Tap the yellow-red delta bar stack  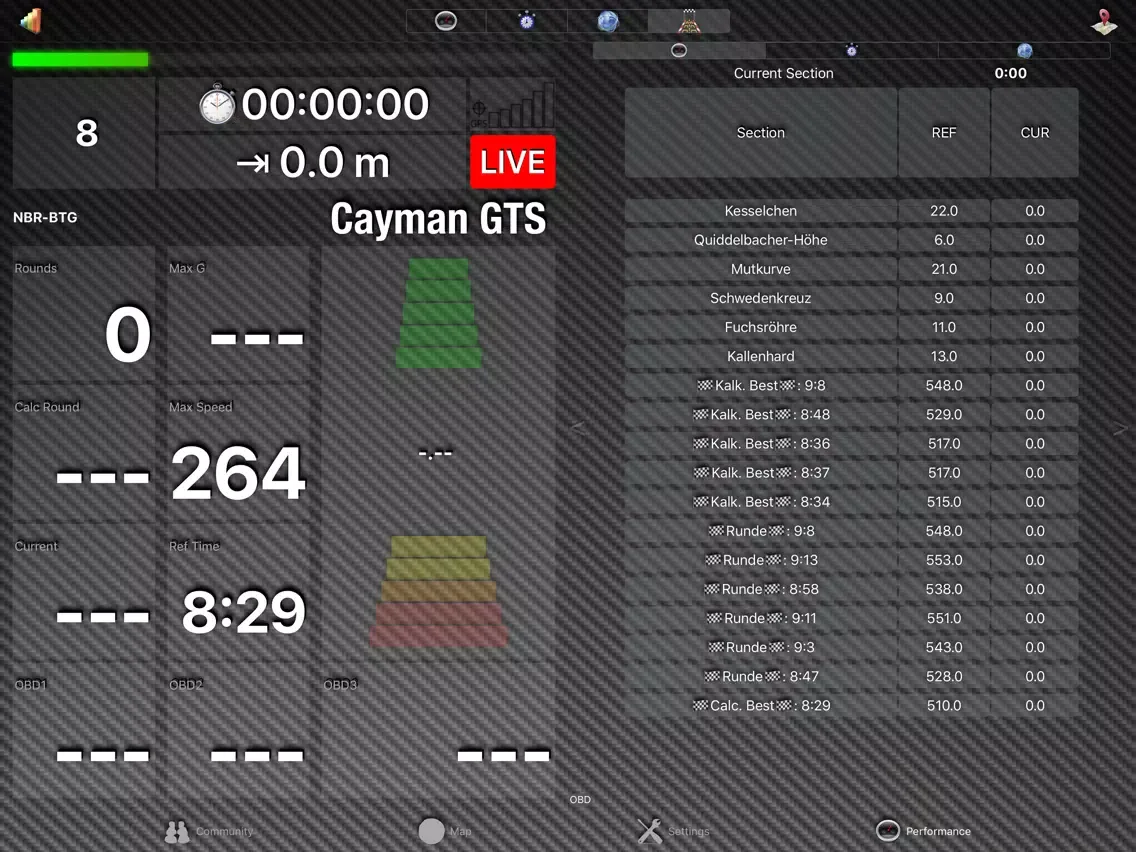click(438, 591)
